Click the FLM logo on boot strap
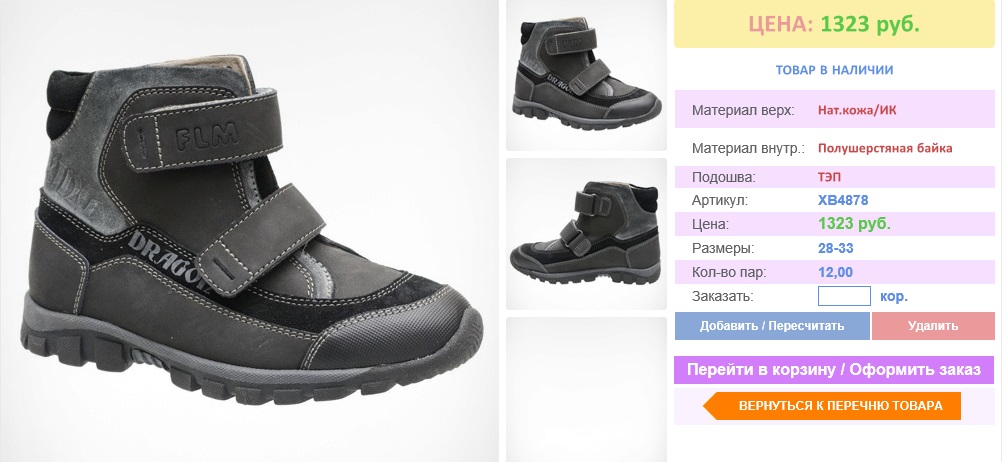Viewport: 1002px width, 462px height. point(206,135)
